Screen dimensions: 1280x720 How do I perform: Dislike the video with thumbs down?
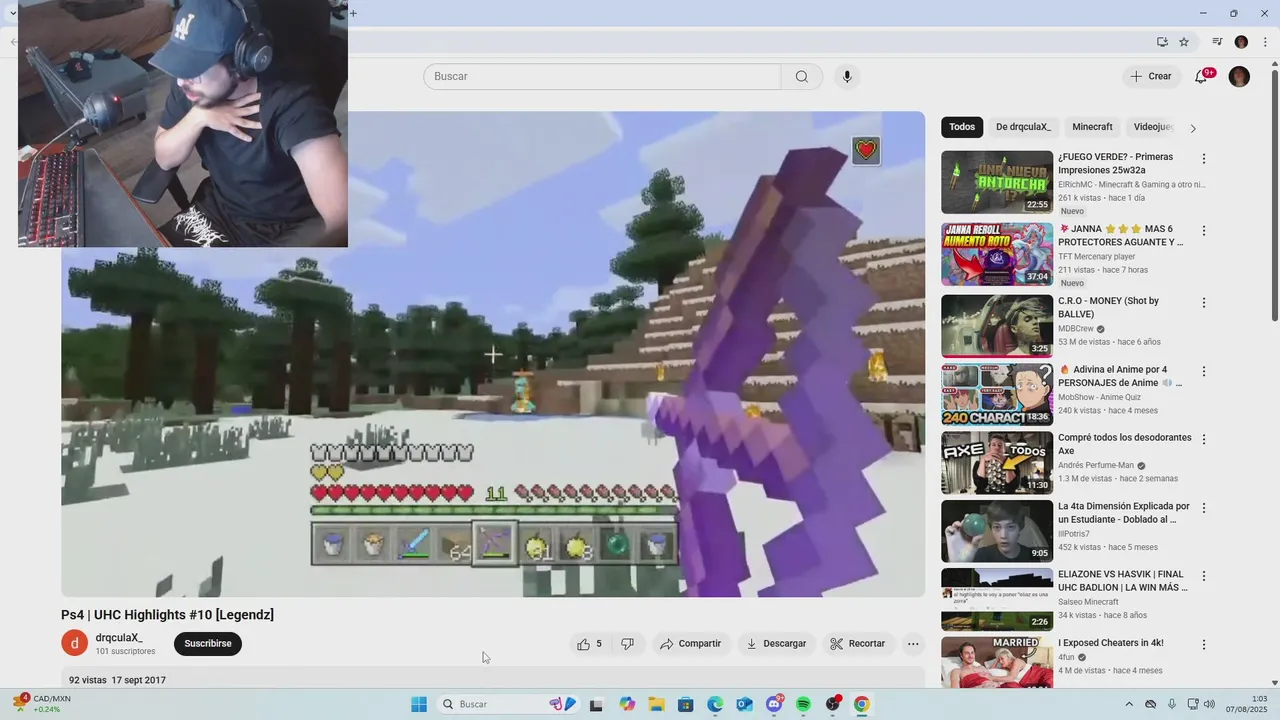(x=628, y=644)
